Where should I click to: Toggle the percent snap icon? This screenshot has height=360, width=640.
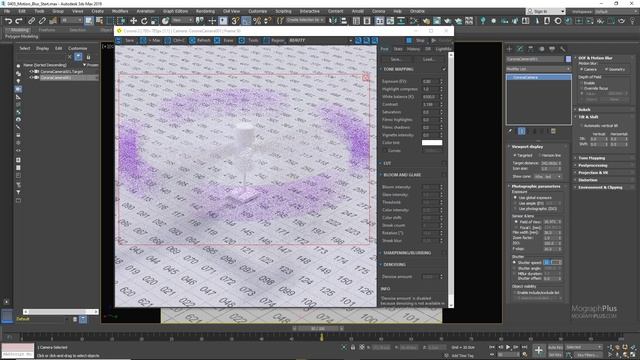pos(257,20)
